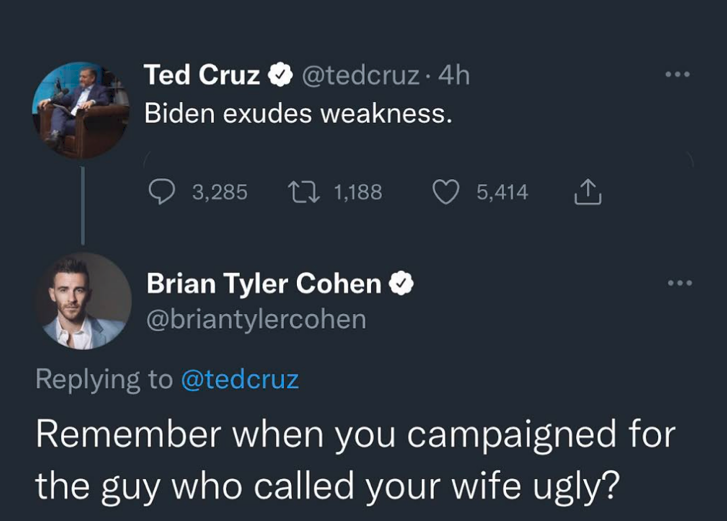Click the retweet arrows icon
This screenshot has width=727, height=521.
click(x=301, y=191)
